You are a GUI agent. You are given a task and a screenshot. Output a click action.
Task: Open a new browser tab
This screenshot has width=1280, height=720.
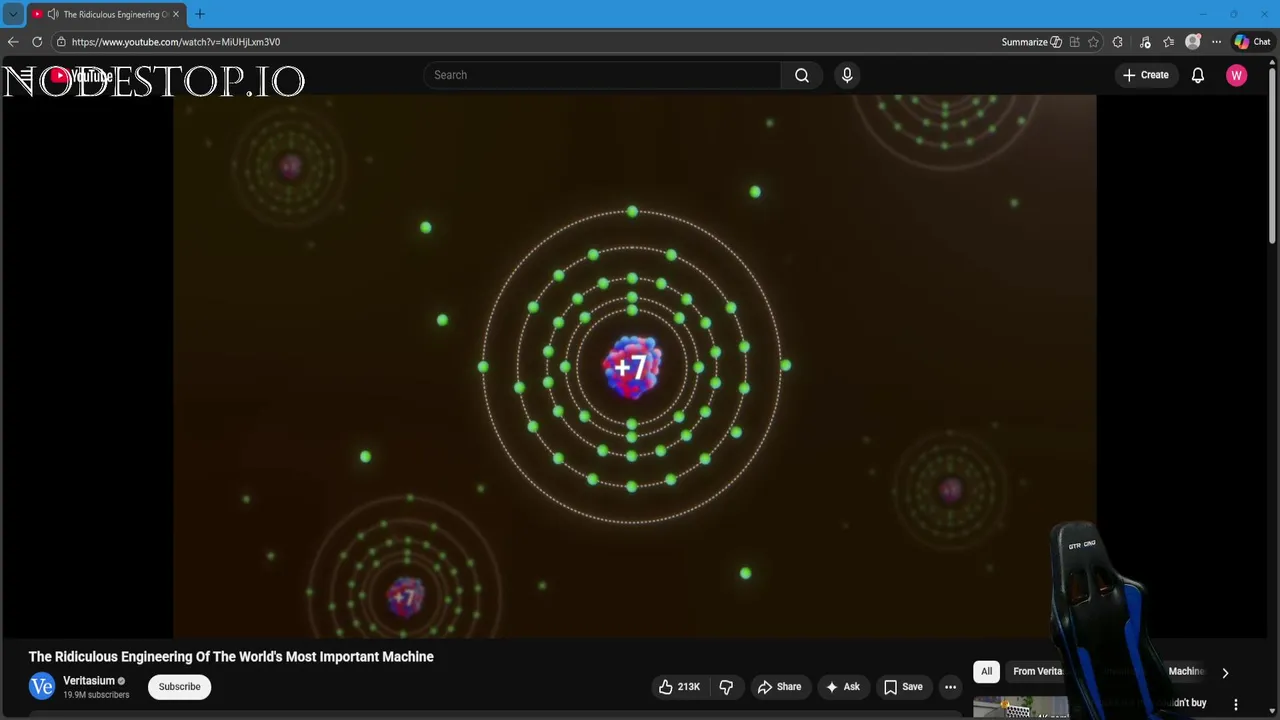coord(200,14)
